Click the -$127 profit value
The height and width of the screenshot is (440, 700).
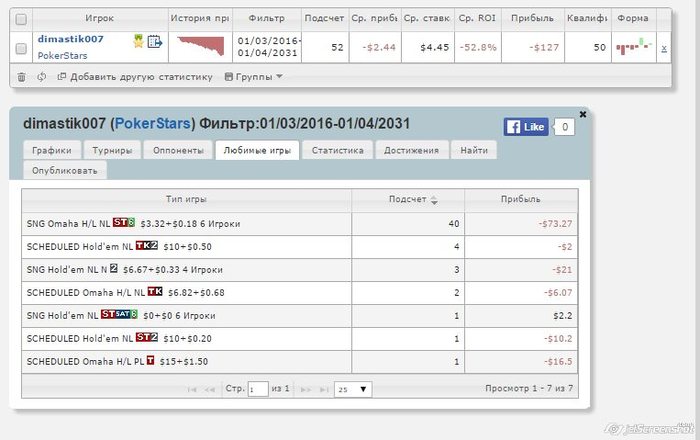(544, 47)
